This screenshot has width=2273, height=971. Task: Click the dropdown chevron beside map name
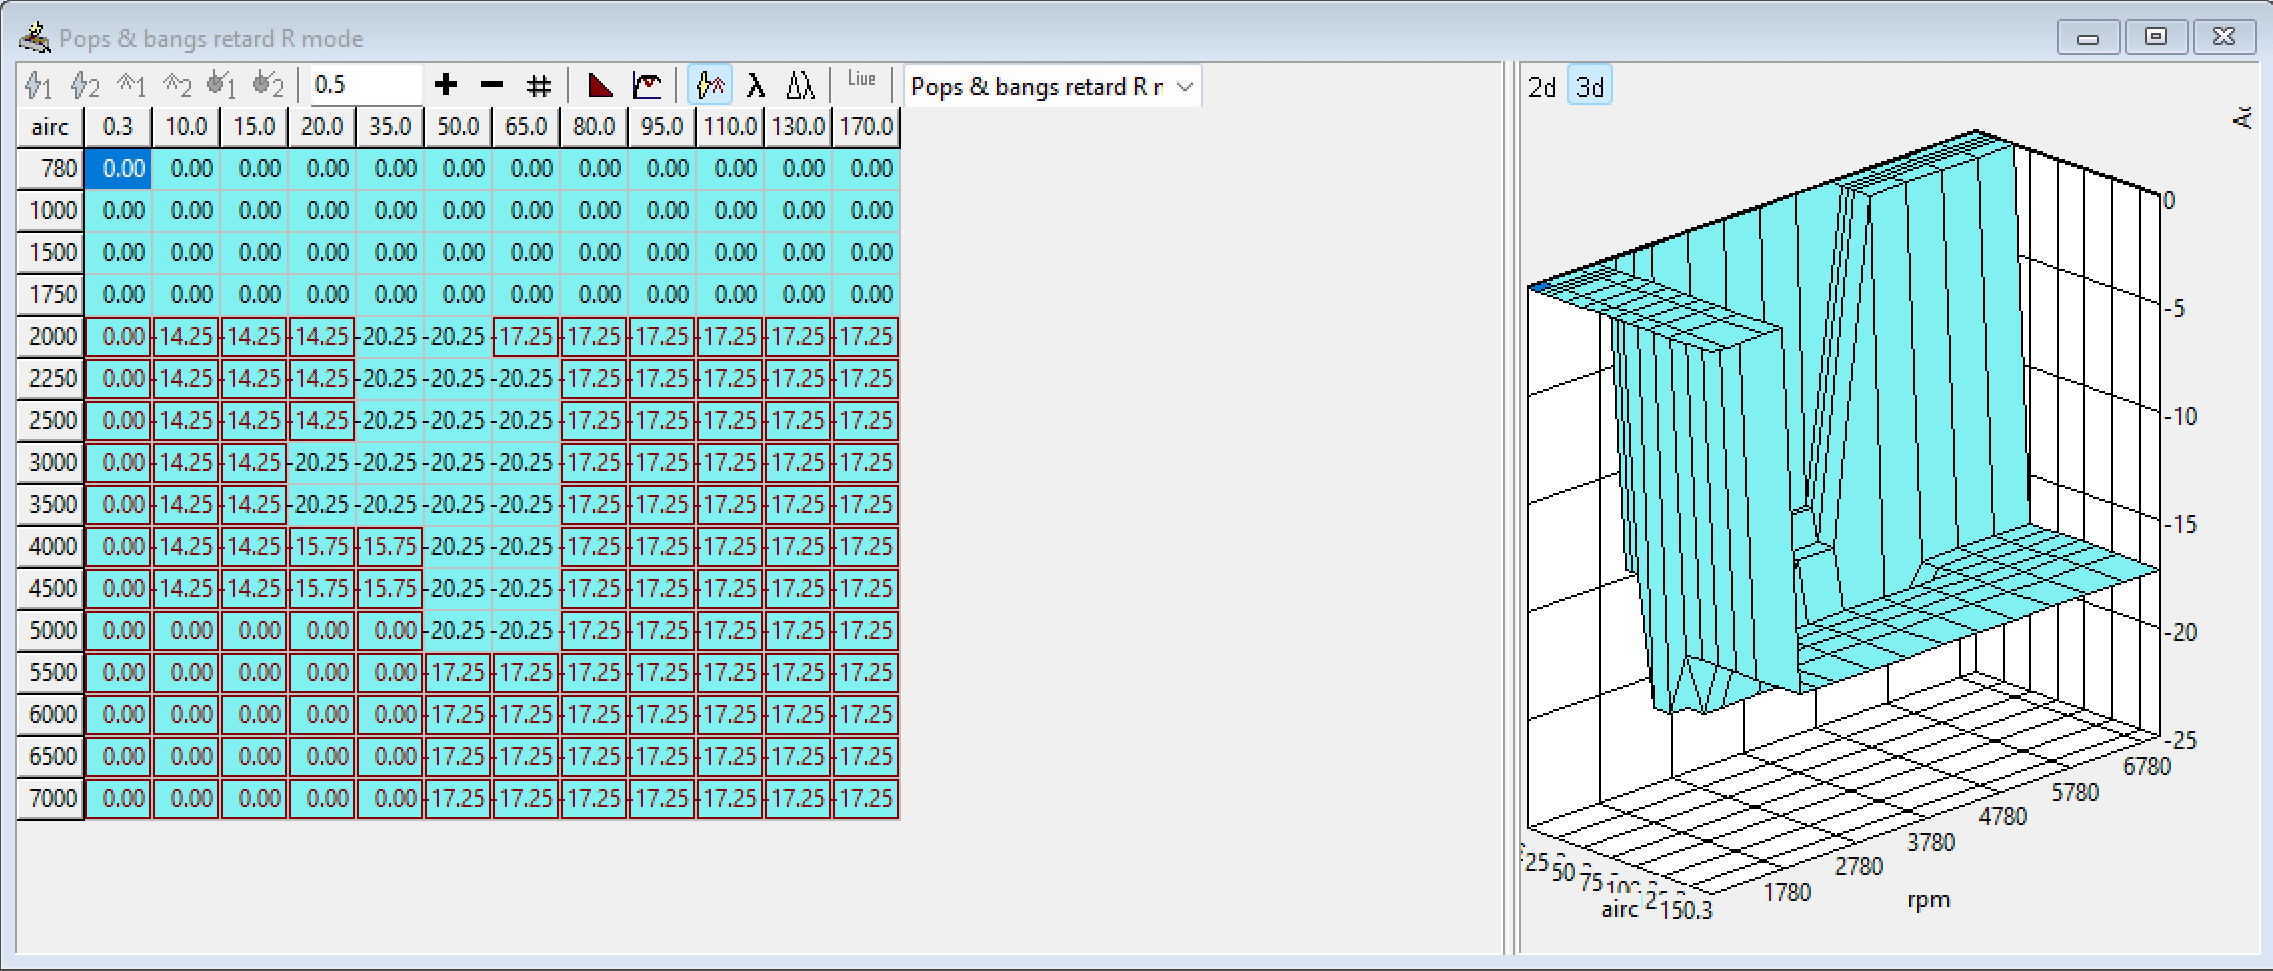click(1186, 86)
